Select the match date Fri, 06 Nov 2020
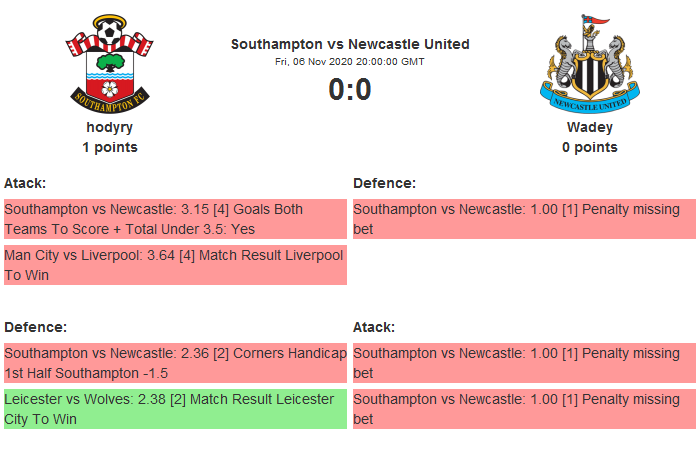This screenshot has height=460, width=700. click(x=350, y=61)
